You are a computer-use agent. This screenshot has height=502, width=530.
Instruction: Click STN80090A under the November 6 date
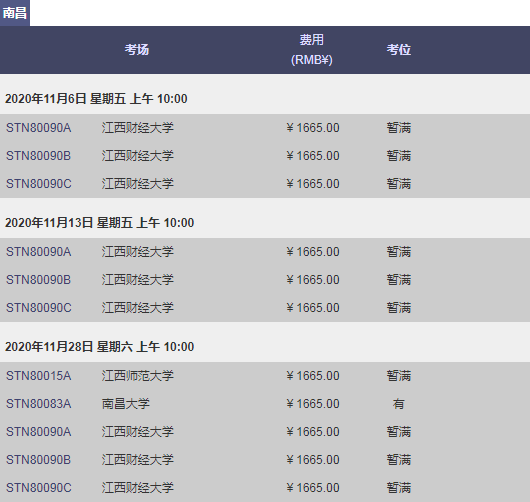[x=39, y=128]
